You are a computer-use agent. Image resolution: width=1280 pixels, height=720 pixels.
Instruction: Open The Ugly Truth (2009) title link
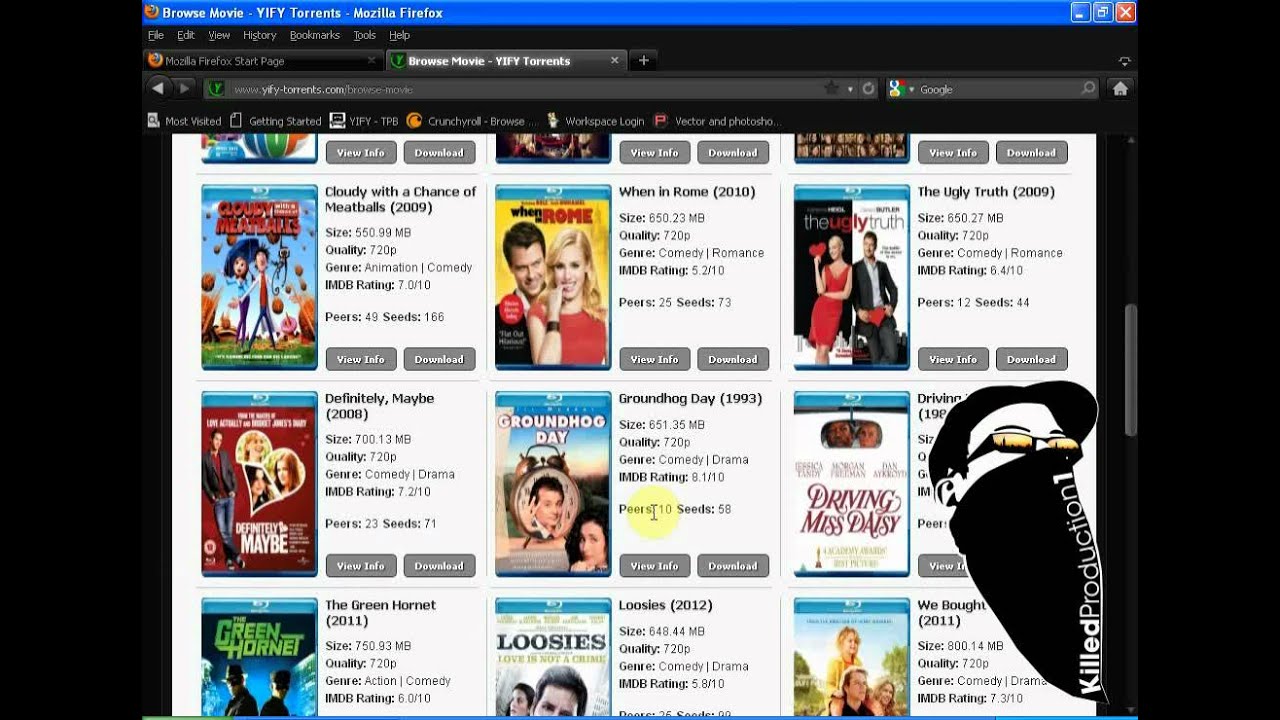click(986, 192)
